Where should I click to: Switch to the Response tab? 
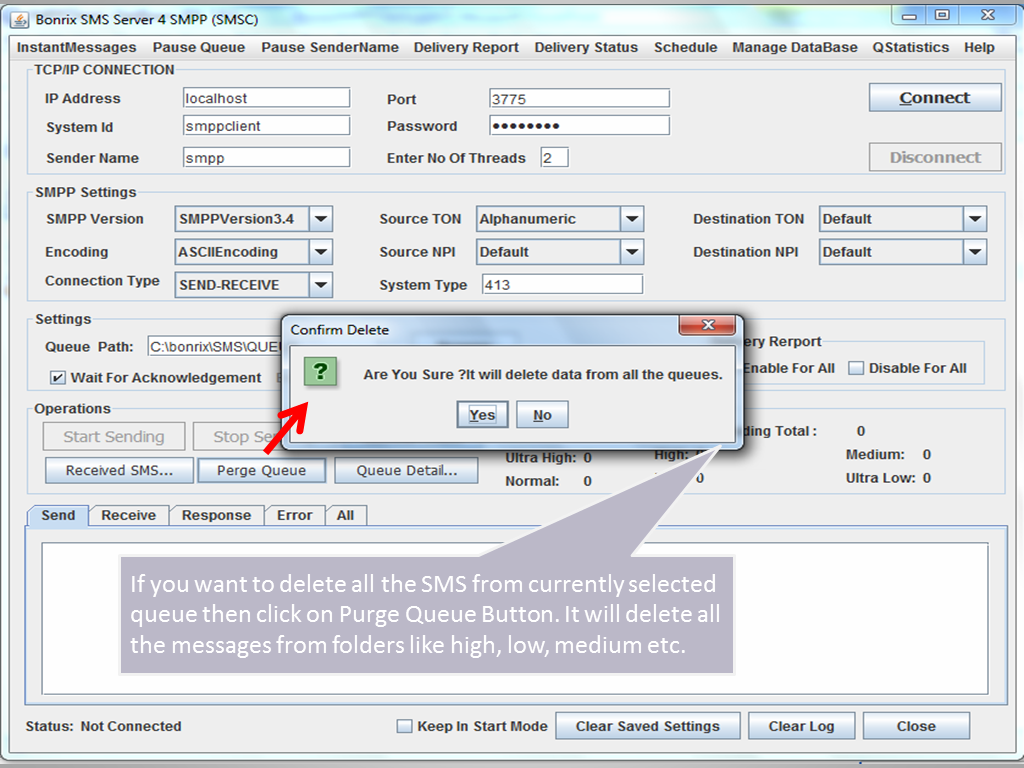coord(216,515)
